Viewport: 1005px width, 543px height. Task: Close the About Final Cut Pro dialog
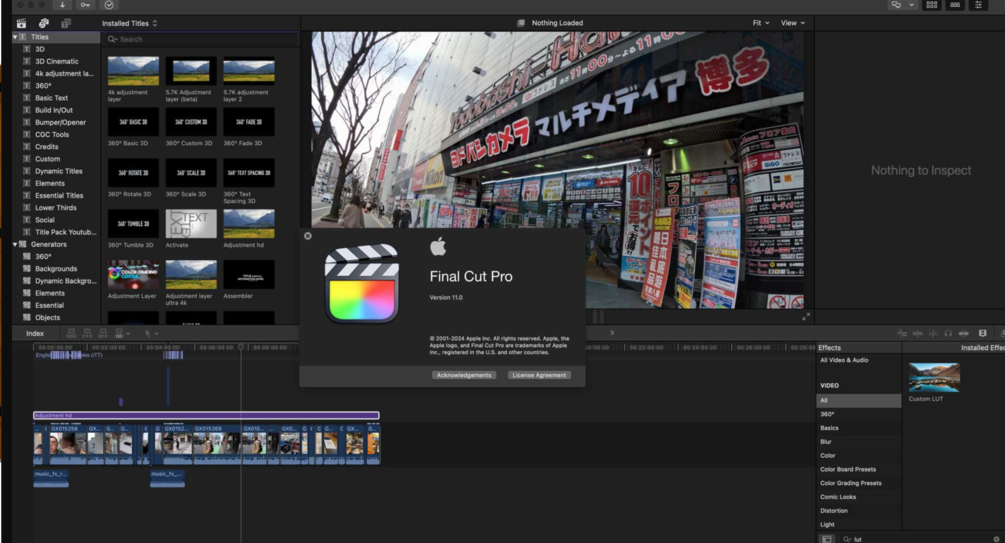[x=308, y=236]
